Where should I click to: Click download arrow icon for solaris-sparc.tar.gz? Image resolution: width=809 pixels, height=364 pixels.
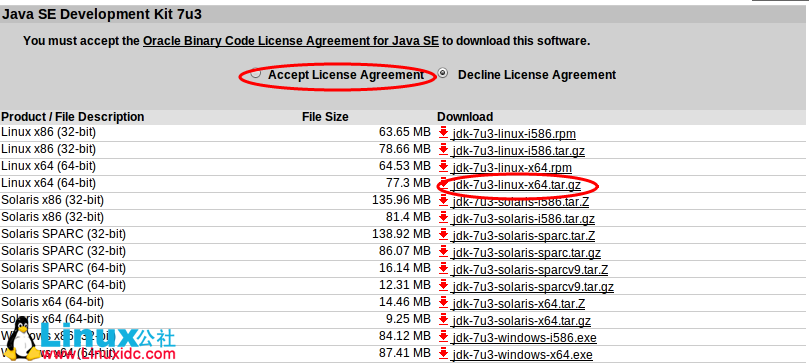443,252
